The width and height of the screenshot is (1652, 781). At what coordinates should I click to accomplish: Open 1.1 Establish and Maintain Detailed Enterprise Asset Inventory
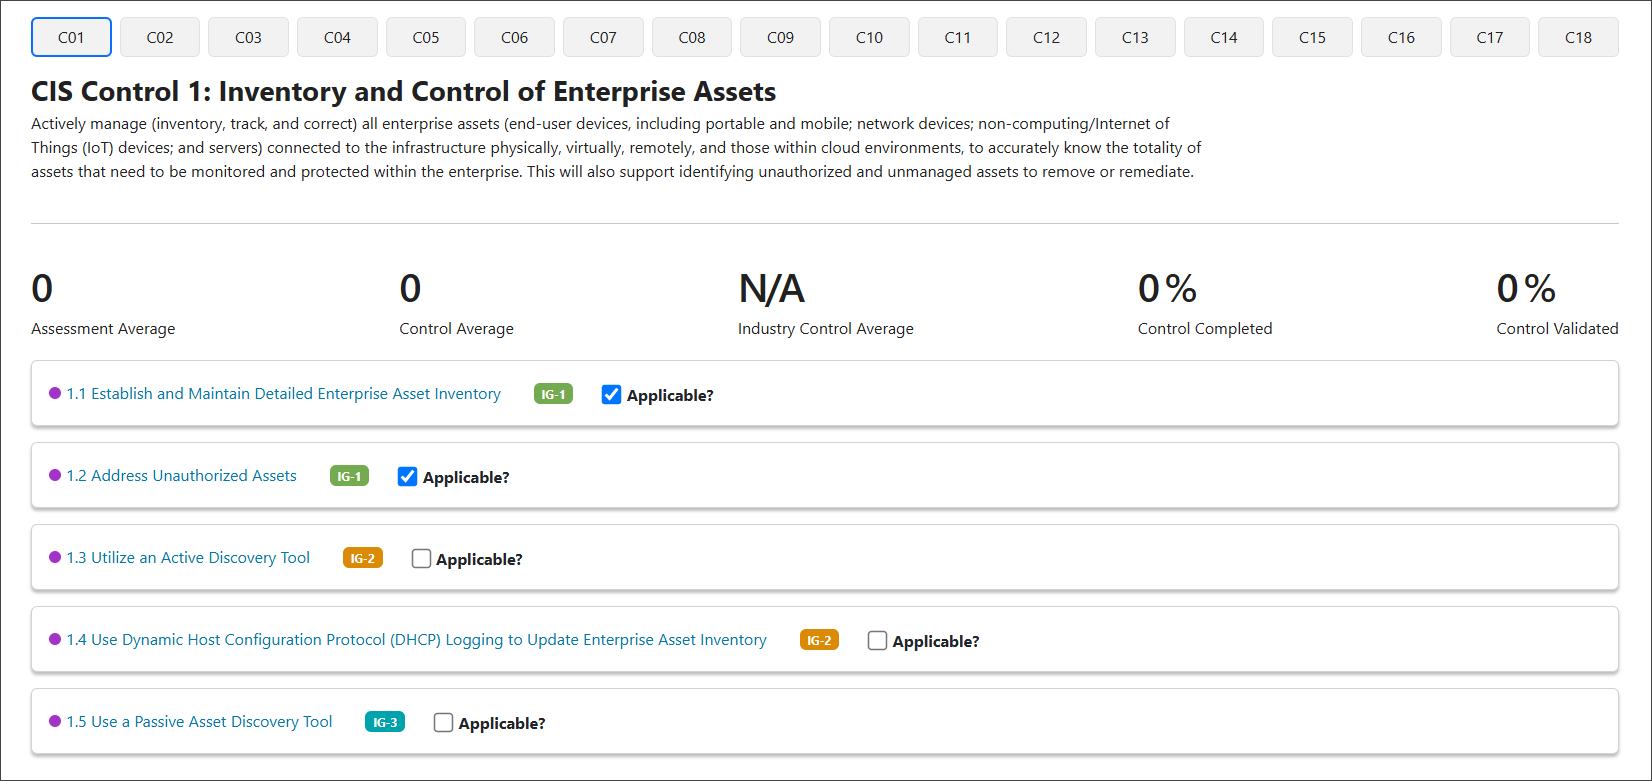coord(283,394)
